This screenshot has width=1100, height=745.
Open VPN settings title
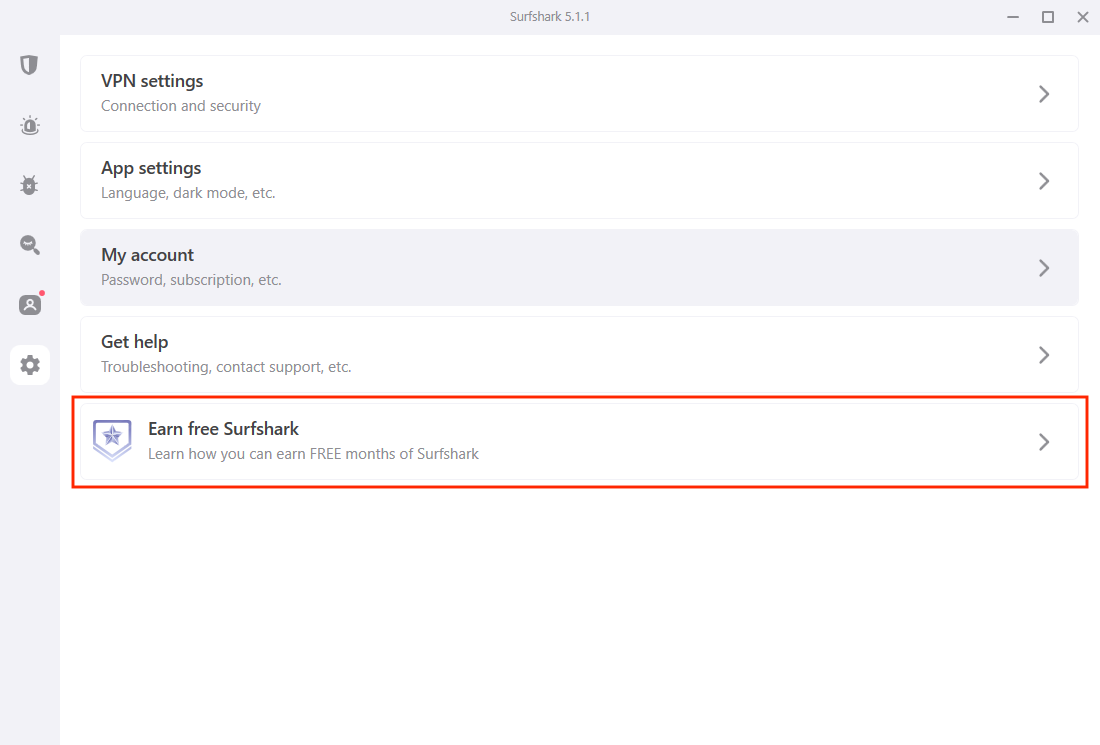pyautogui.click(x=152, y=81)
